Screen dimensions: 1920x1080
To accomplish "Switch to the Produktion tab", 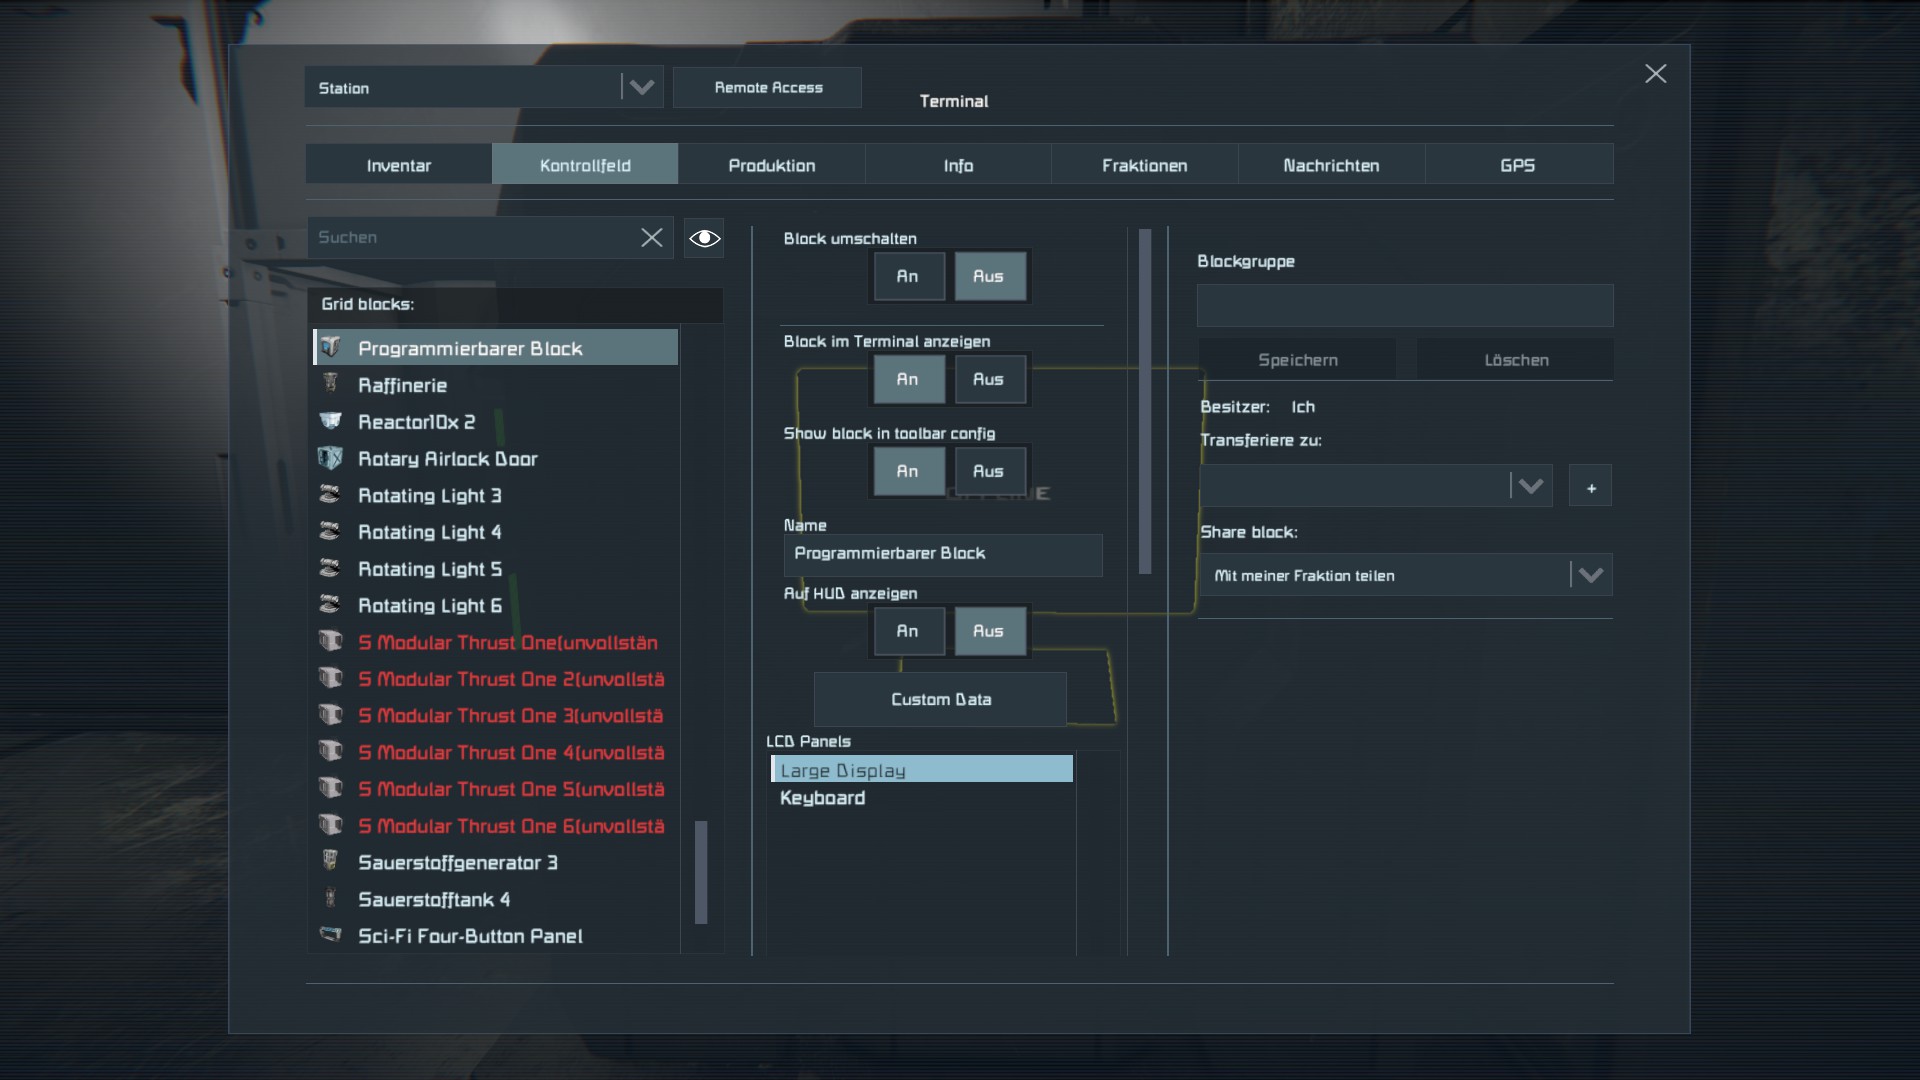I will [x=771, y=165].
